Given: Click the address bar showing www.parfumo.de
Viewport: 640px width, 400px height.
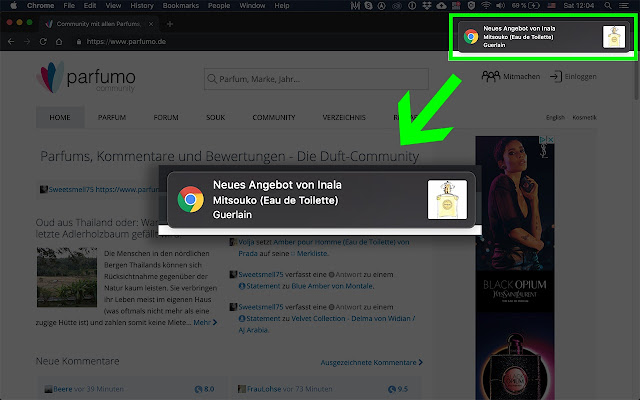Looking at the screenshot, I should [x=126, y=42].
